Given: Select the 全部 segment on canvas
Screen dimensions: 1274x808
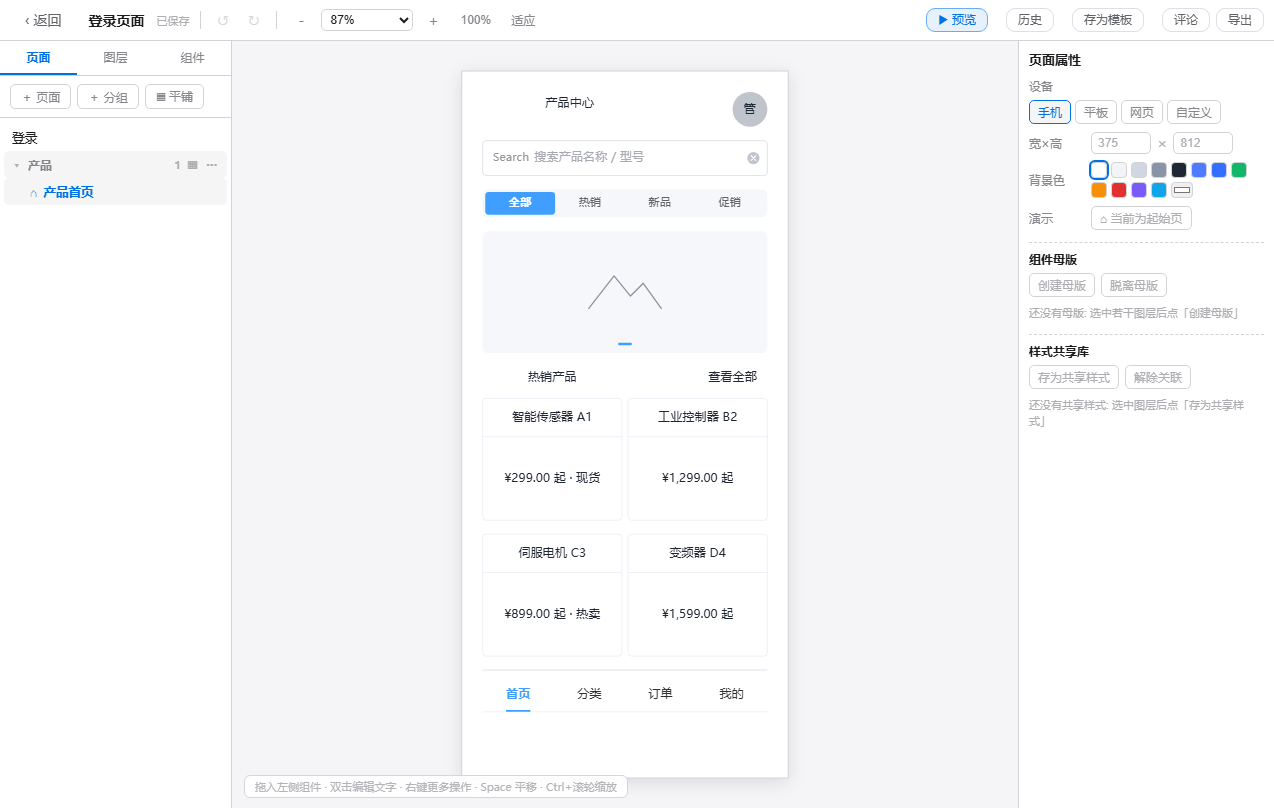Looking at the screenshot, I should (x=520, y=203).
